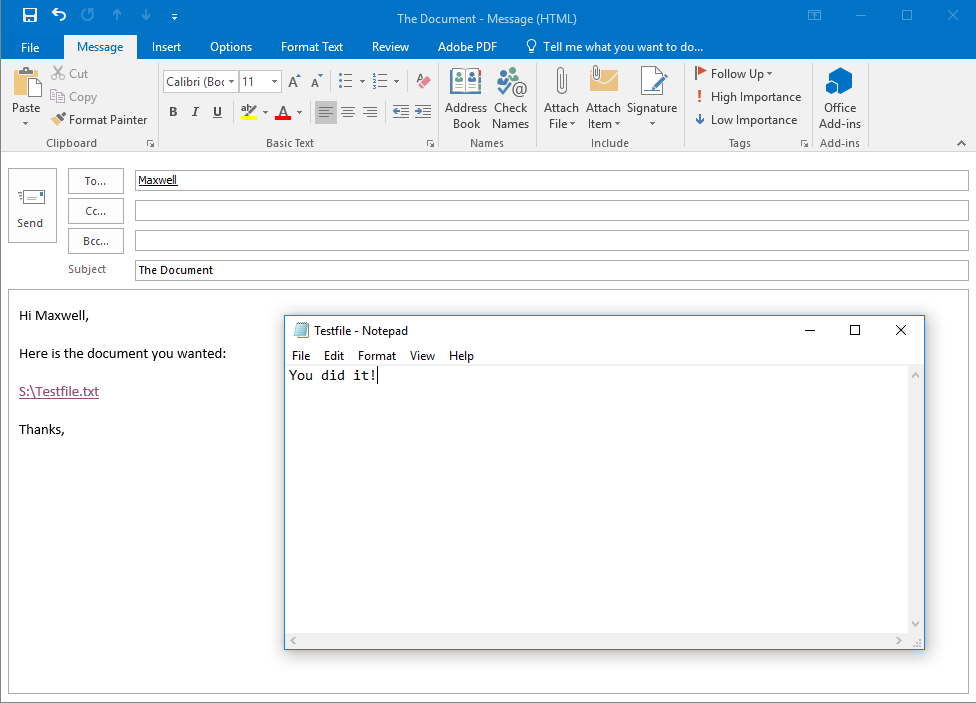The width and height of the screenshot is (976, 703).
Task: Open the File tab
Action: 30,47
